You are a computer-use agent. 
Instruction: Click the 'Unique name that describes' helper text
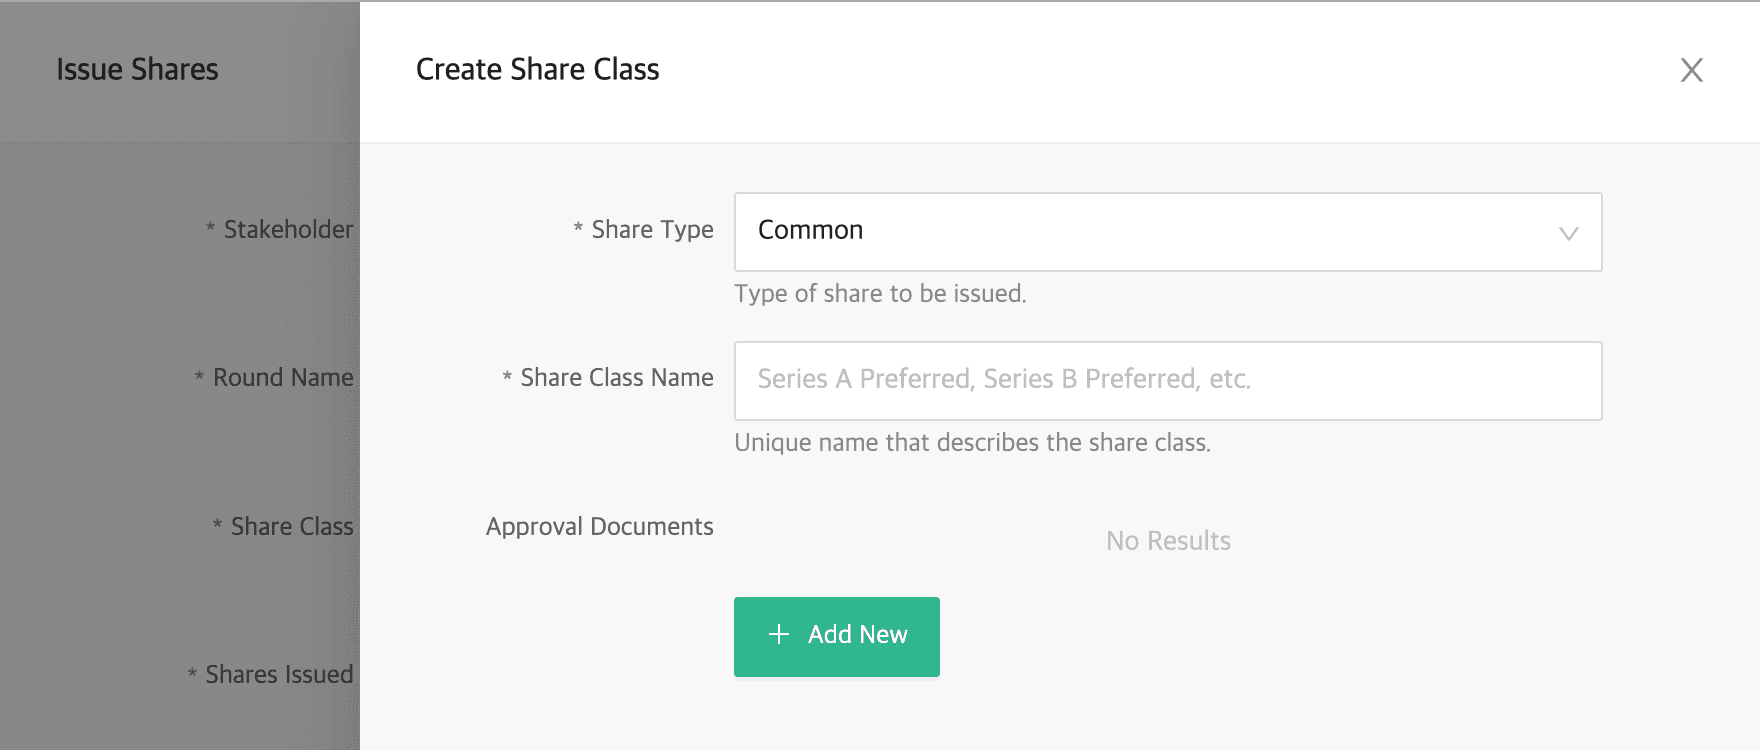[972, 443]
